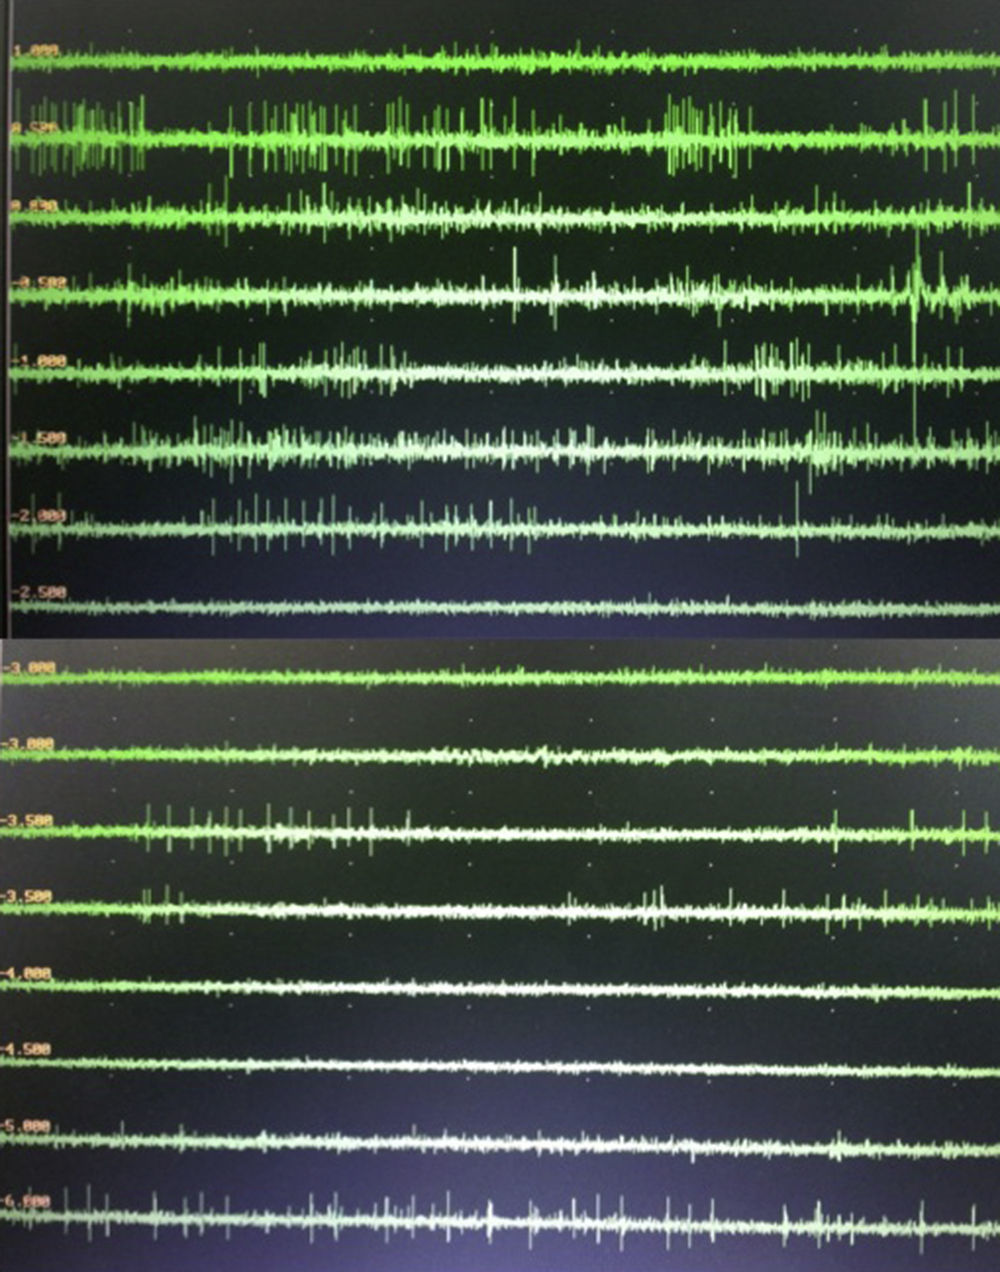Screen dimensions: 1000x1272
Task: Select the lower -3.500 trace label
Action: pyautogui.click(x=30, y=897)
